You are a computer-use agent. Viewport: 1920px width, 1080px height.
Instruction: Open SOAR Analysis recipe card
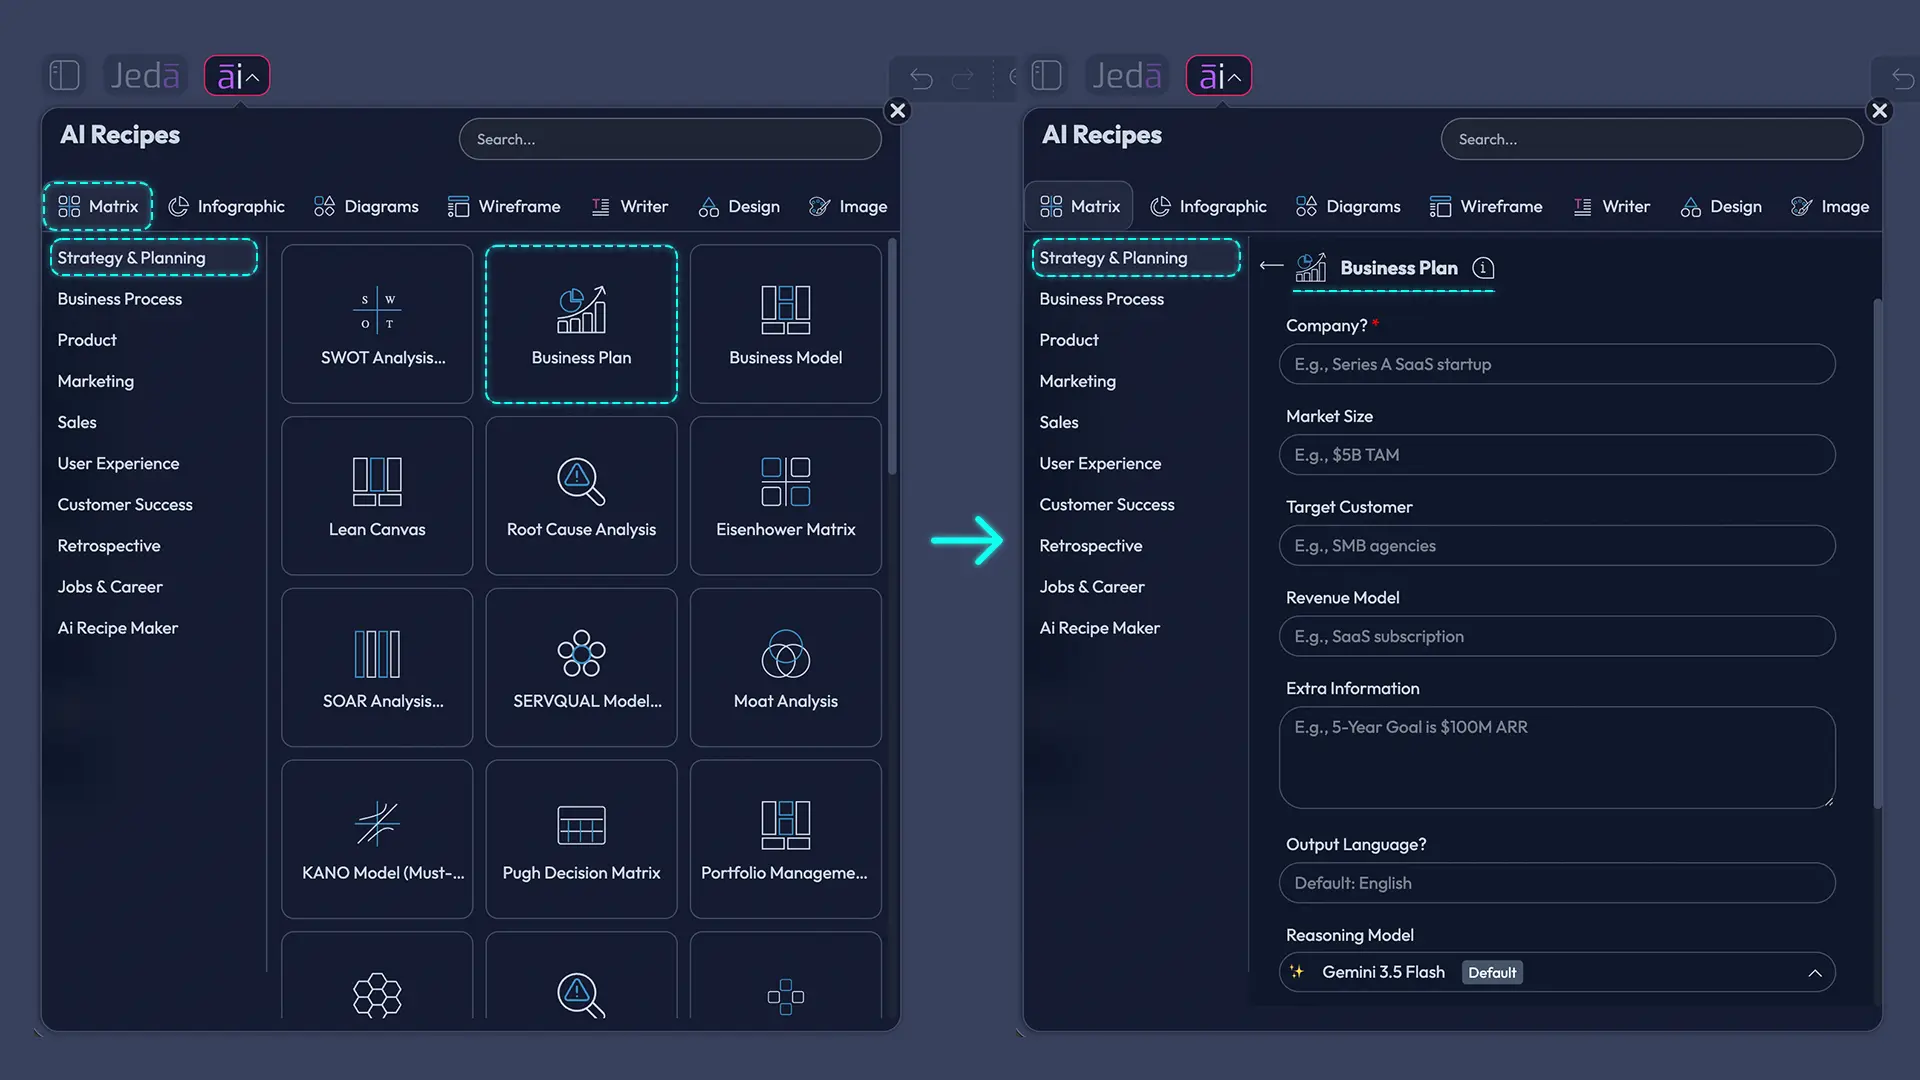[377, 668]
